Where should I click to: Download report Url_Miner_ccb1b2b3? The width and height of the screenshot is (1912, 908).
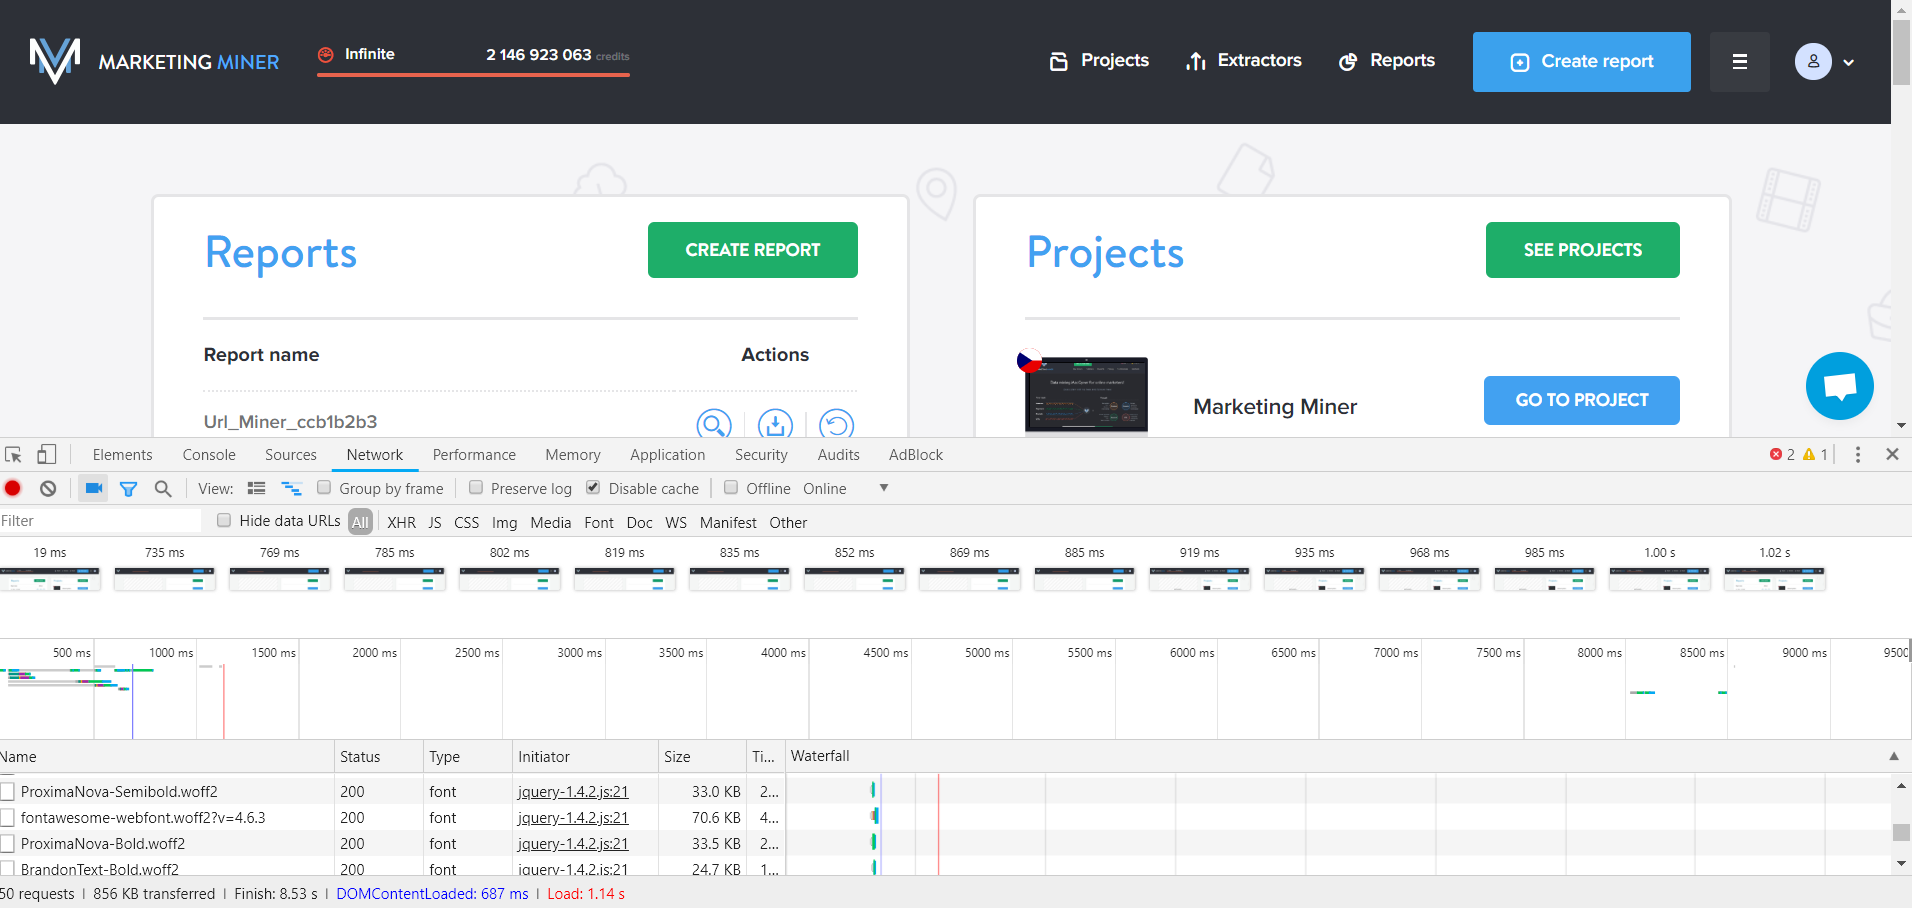775,425
